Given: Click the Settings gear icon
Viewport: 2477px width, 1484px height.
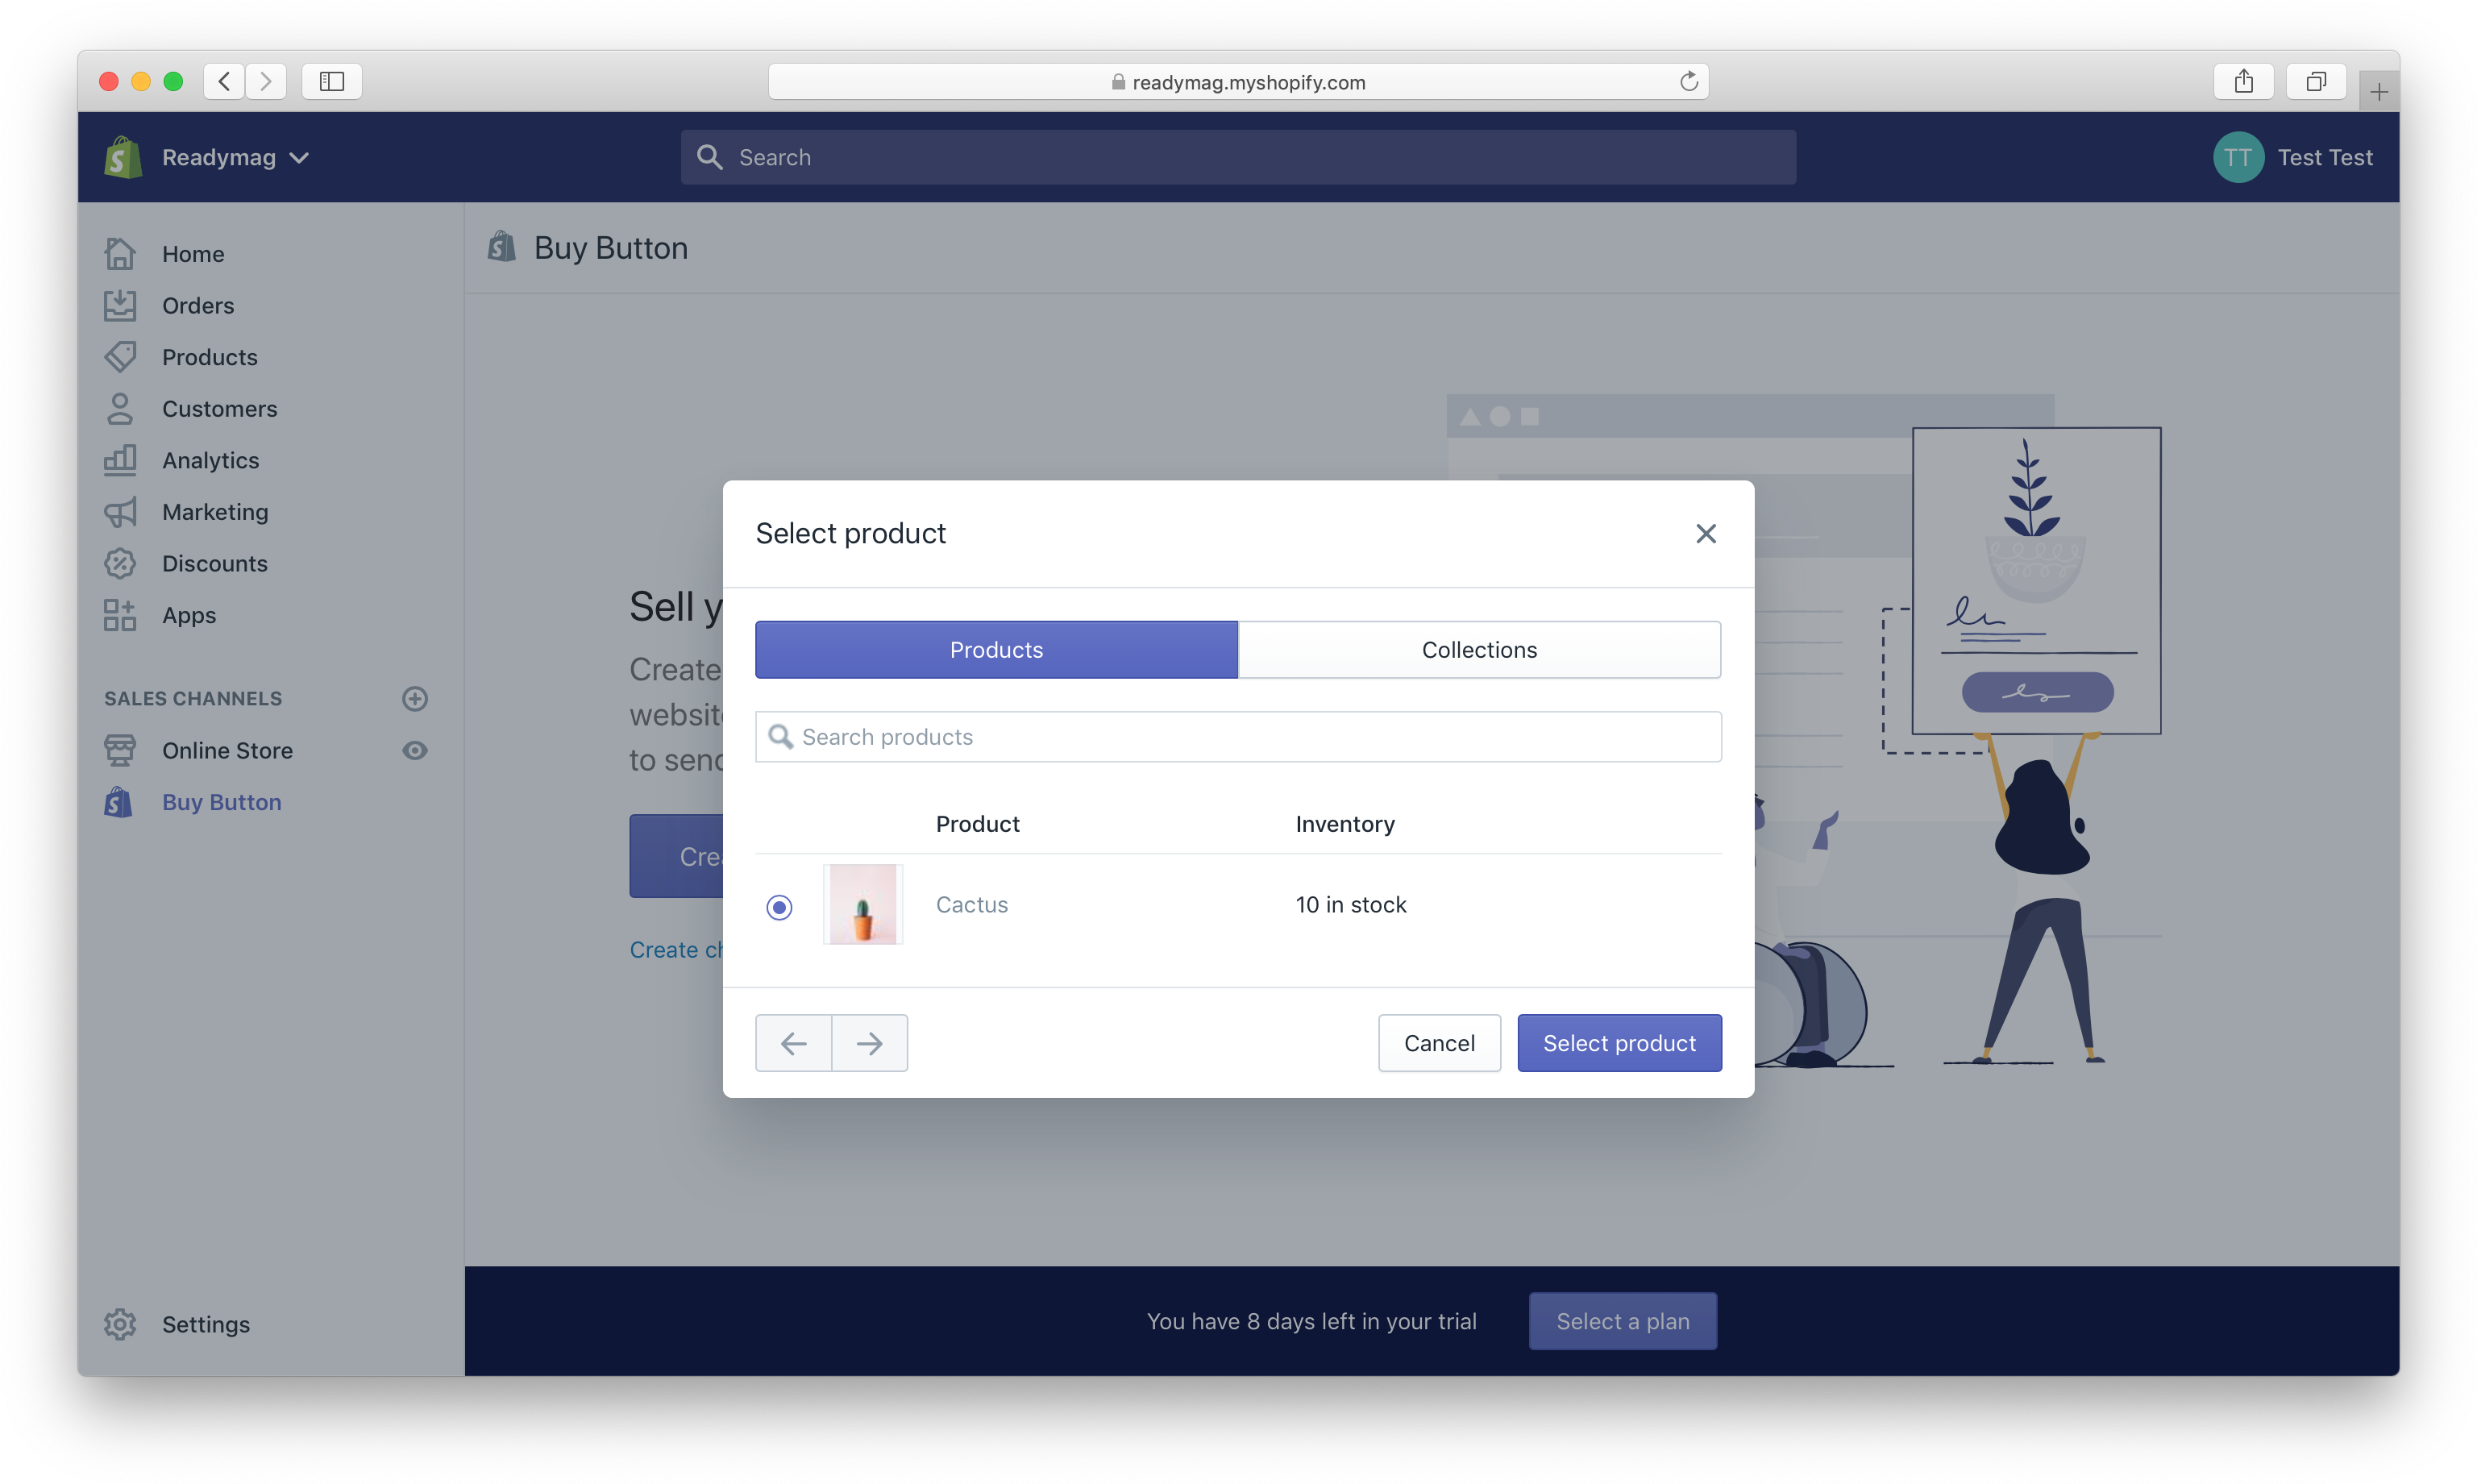Looking at the screenshot, I should pos(120,1324).
